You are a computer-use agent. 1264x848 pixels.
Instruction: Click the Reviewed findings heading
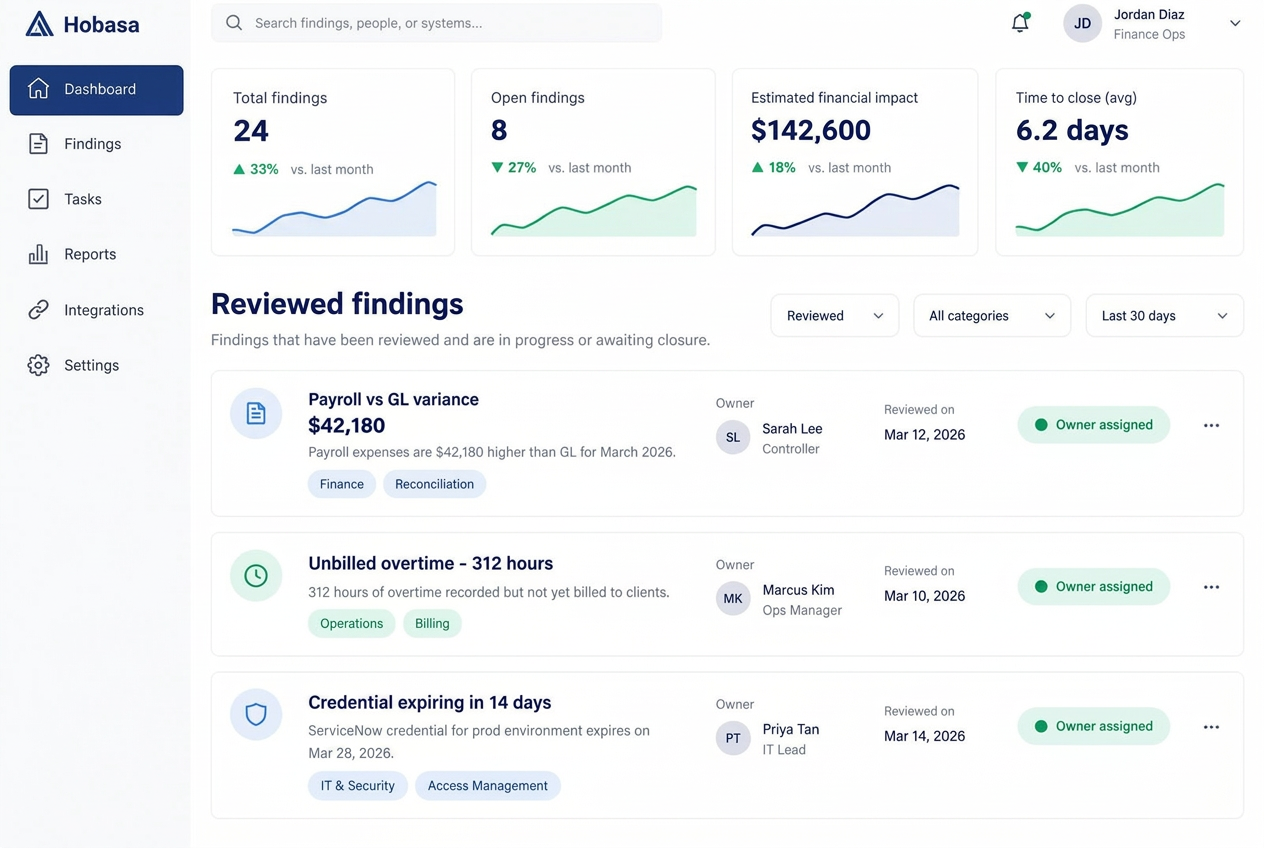click(x=337, y=304)
